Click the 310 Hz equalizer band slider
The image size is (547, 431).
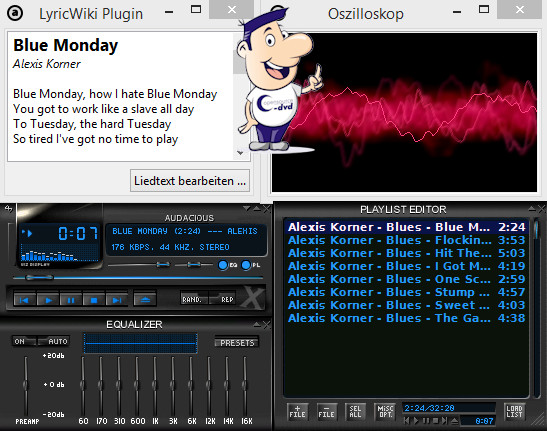coord(119,385)
